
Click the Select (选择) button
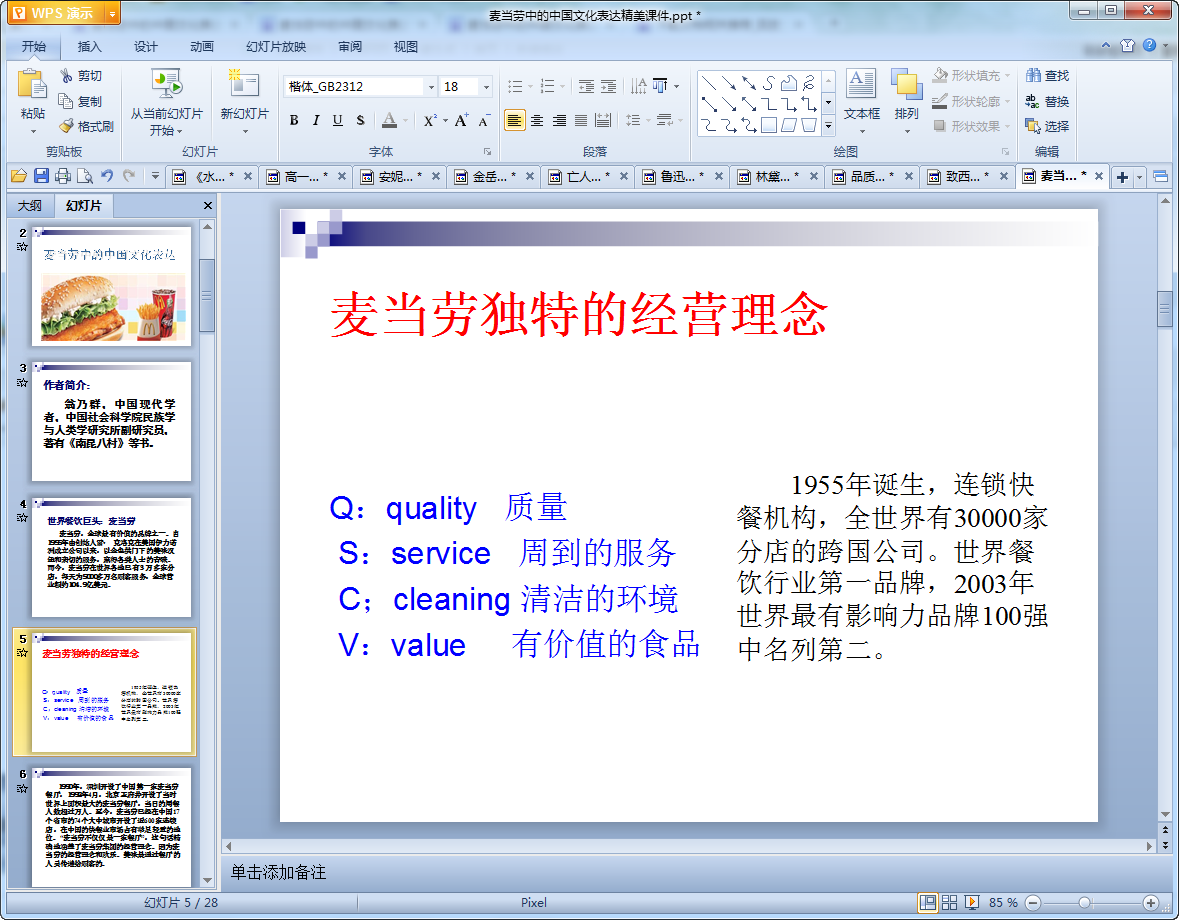(x=1047, y=126)
